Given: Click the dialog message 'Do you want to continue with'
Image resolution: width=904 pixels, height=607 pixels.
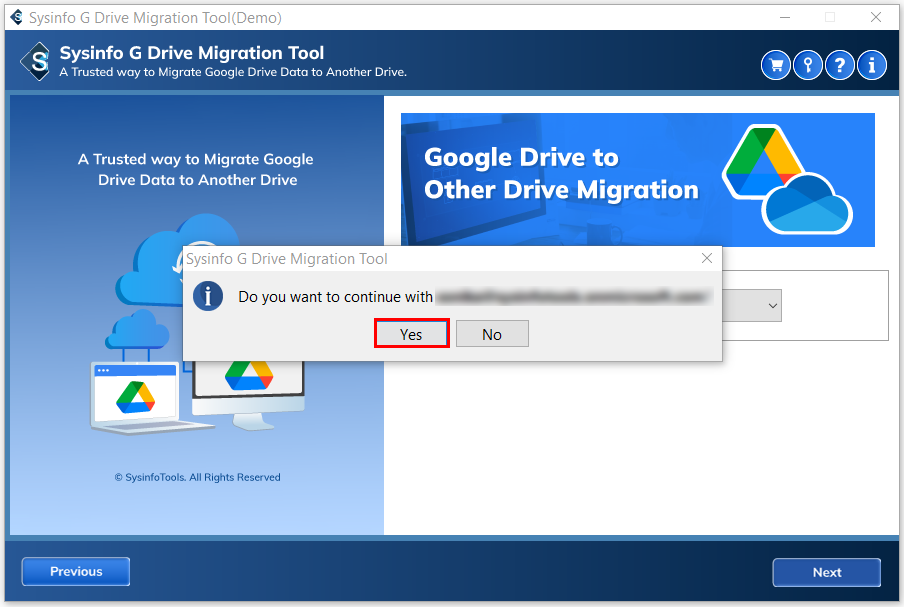Looking at the screenshot, I should [x=336, y=297].
